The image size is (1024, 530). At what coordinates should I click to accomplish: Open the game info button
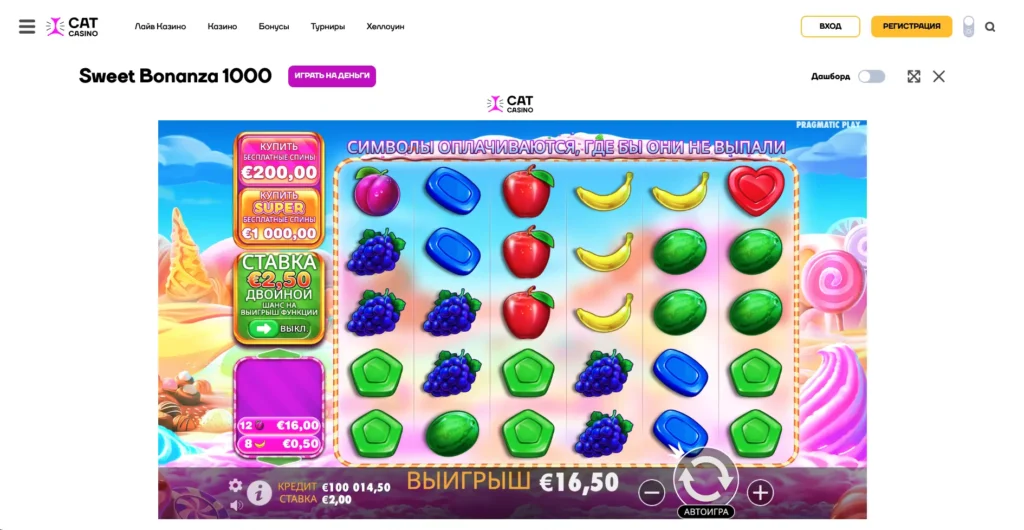coord(259,493)
